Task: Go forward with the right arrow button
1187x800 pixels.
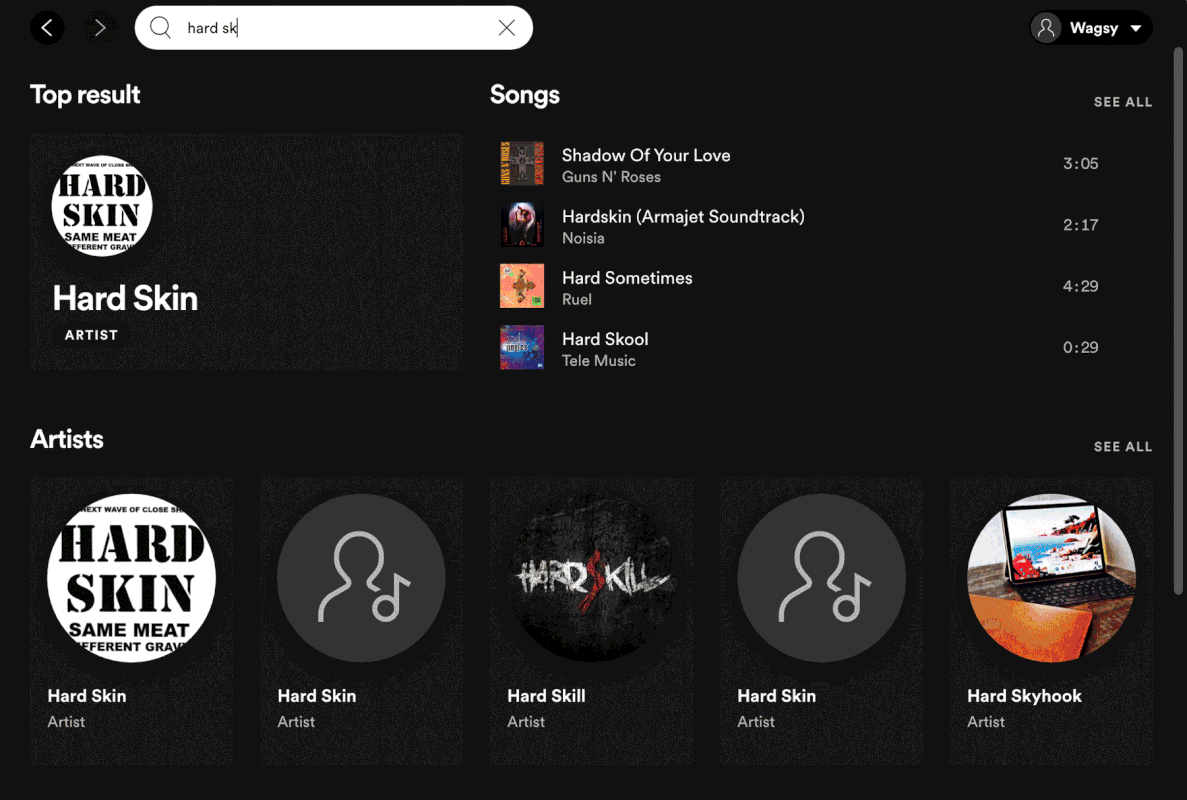Action: click(100, 28)
